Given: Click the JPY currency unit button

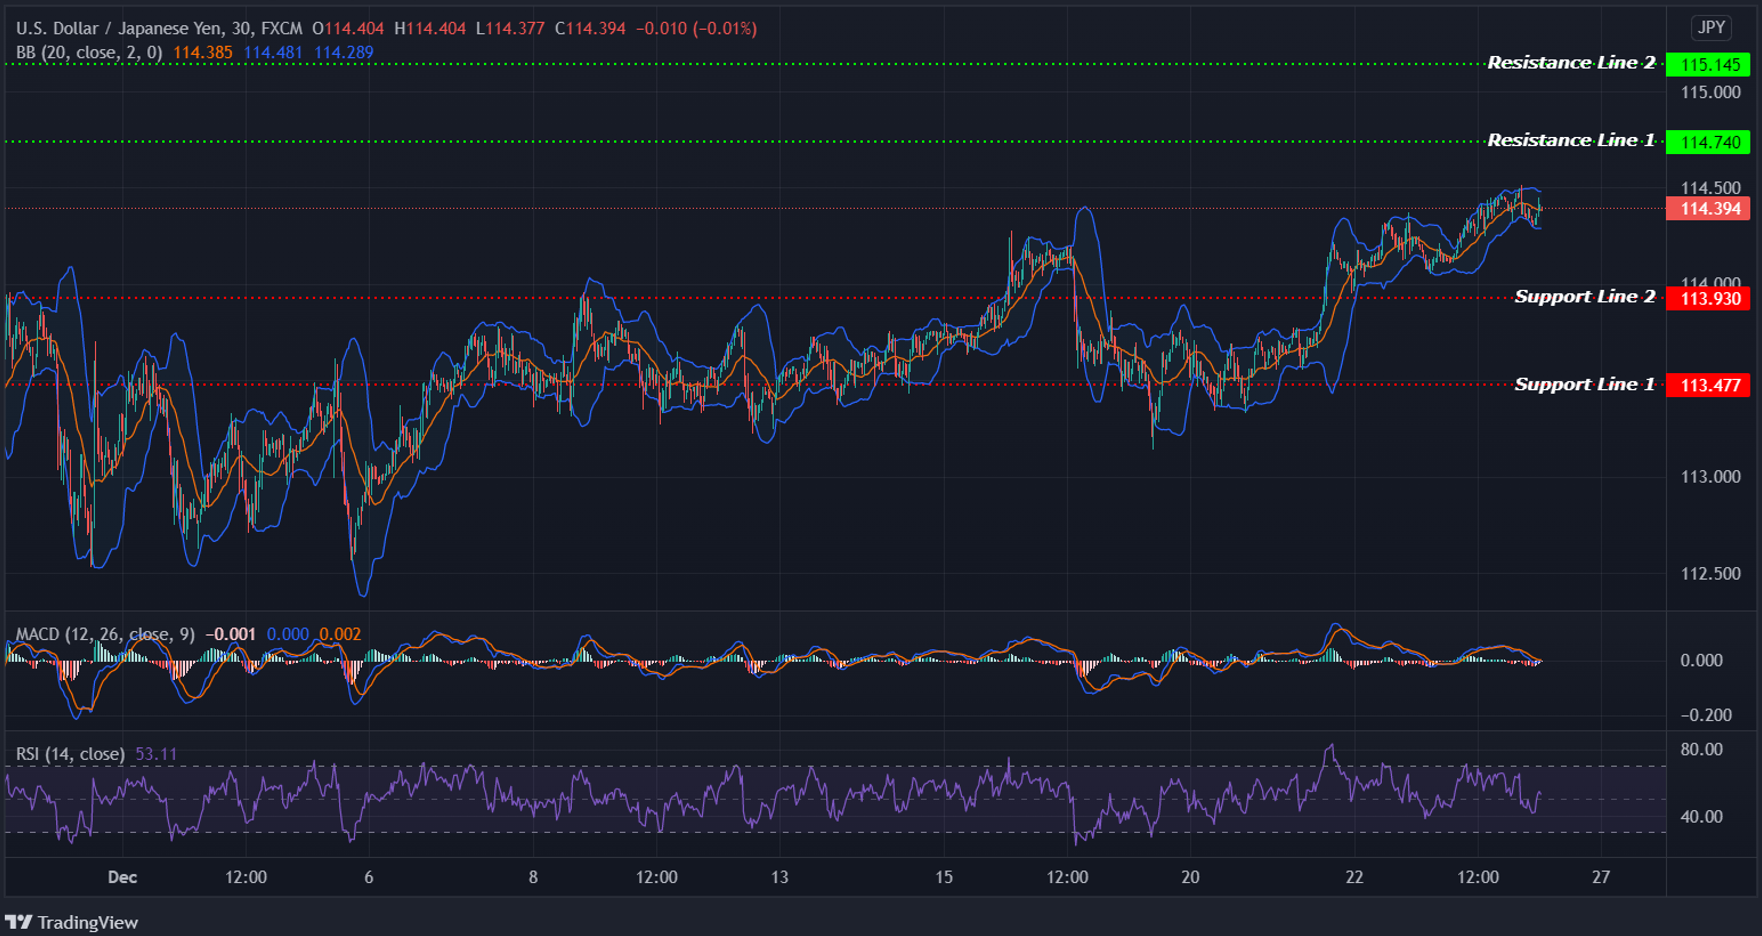Looking at the screenshot, I should (x=1712, y=28).
